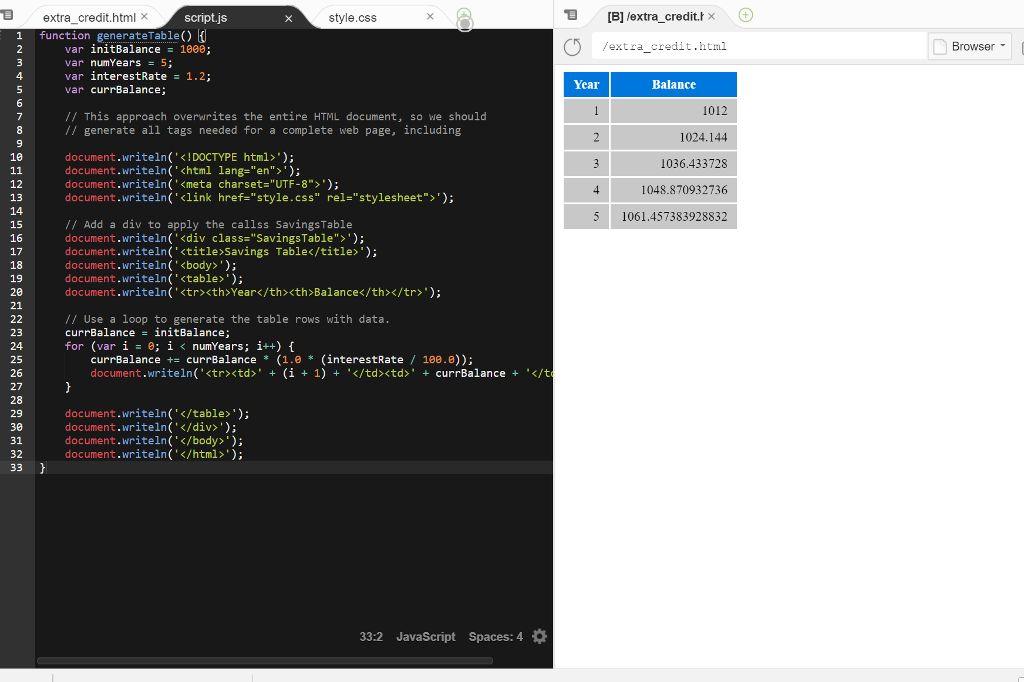Open the preview pane tab list
Screen dimensions: 1024x682
[x=570, y=14]
